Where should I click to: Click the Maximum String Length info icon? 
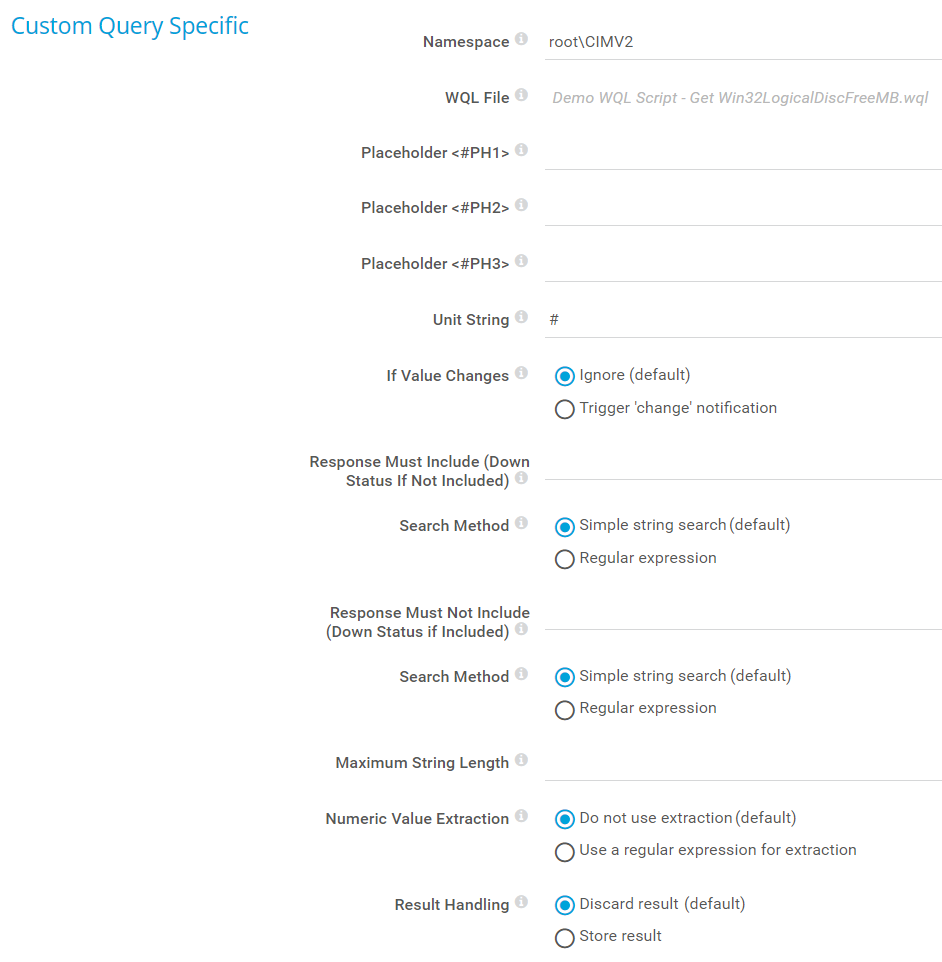tap(521, 761)
